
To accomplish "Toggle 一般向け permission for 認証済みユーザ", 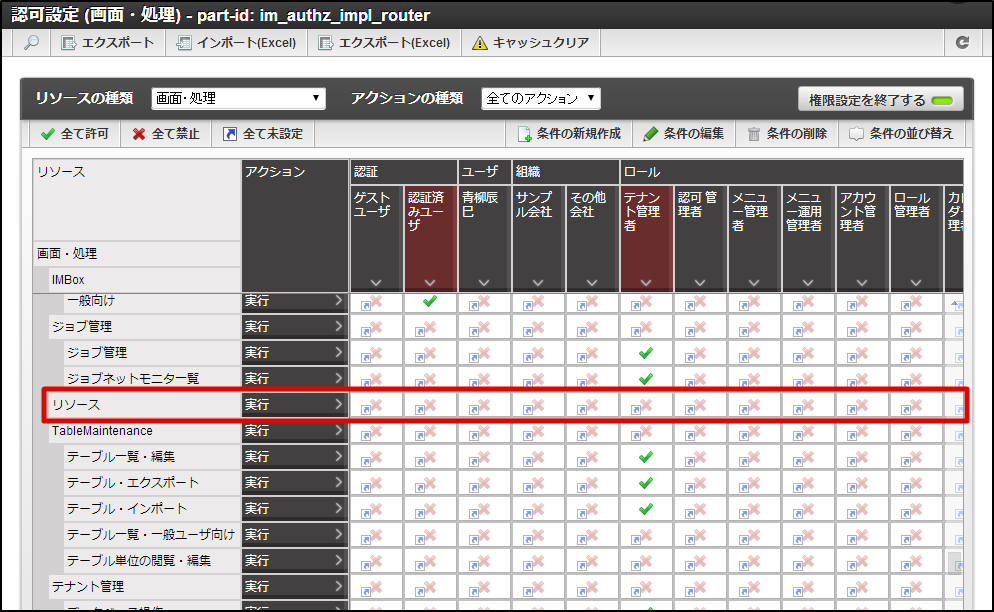I will pos(430,301).
